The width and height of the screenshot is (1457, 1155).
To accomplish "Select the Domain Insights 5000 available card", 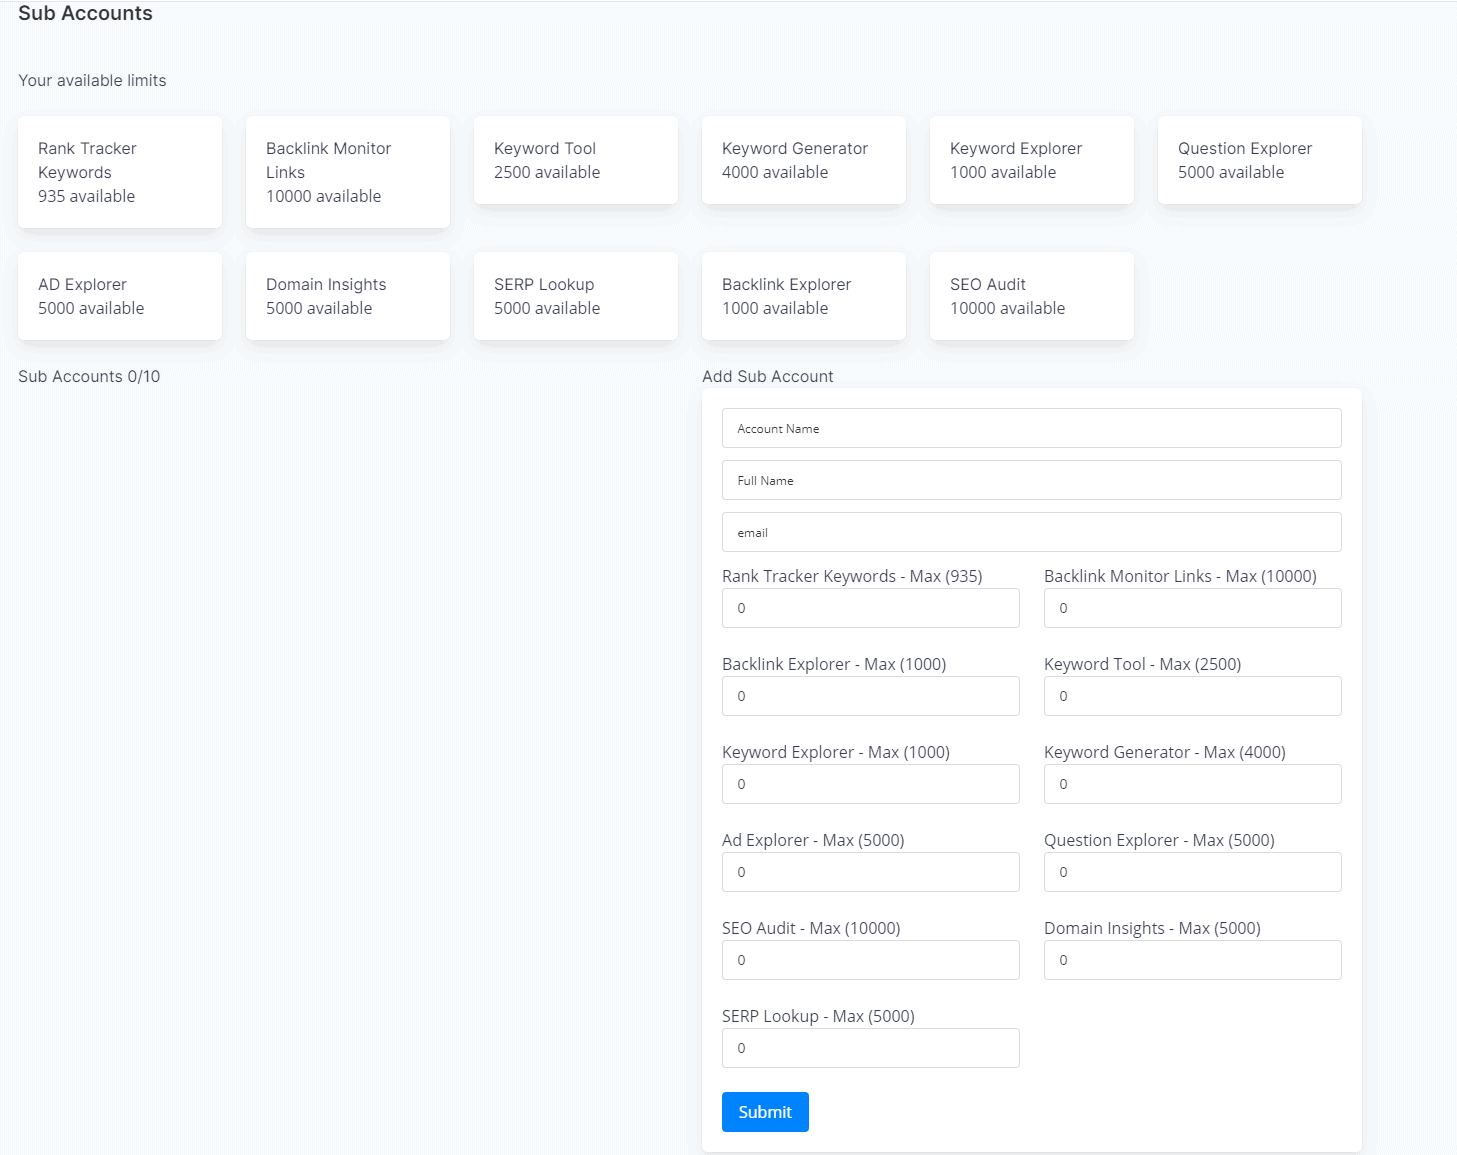I will point(348,296).
